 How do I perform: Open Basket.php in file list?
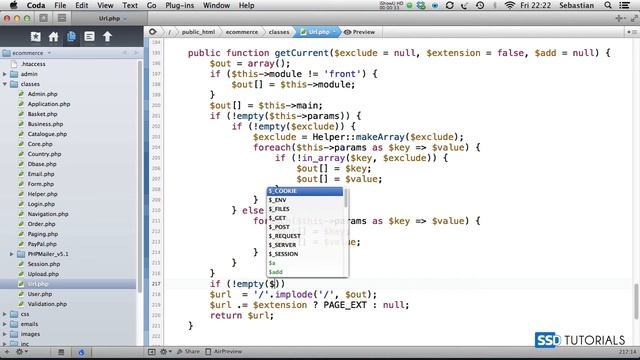point(42,114)
